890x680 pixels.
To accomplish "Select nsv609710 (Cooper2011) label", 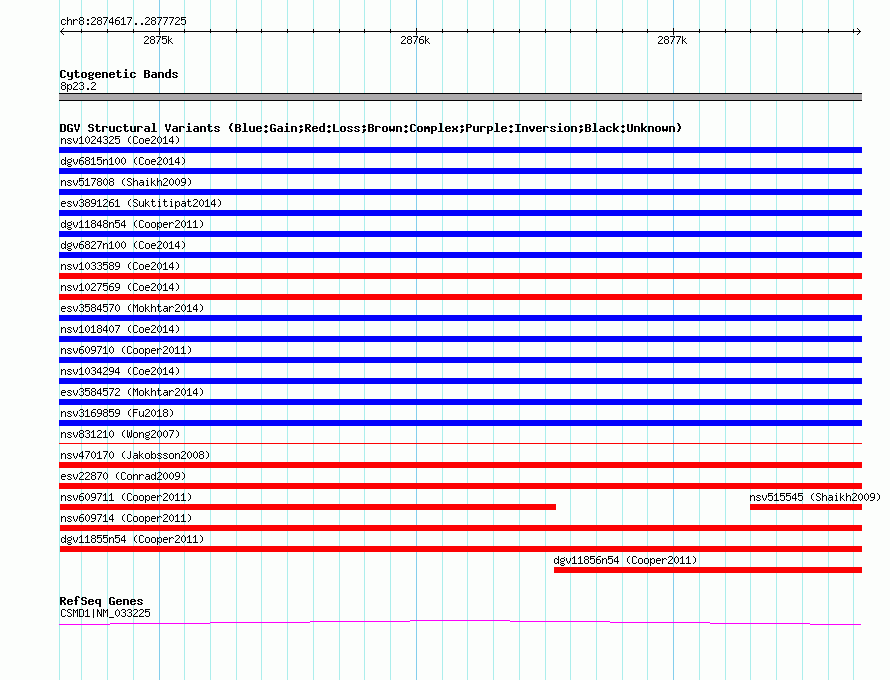I will coord(126,350).
